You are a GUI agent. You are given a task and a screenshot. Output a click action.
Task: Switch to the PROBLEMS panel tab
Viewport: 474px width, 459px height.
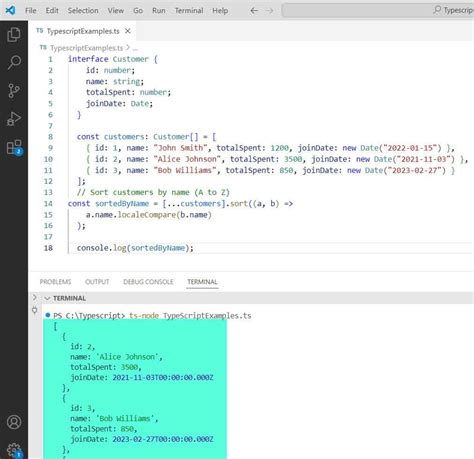pyautogui.click(x=55, y=282)
